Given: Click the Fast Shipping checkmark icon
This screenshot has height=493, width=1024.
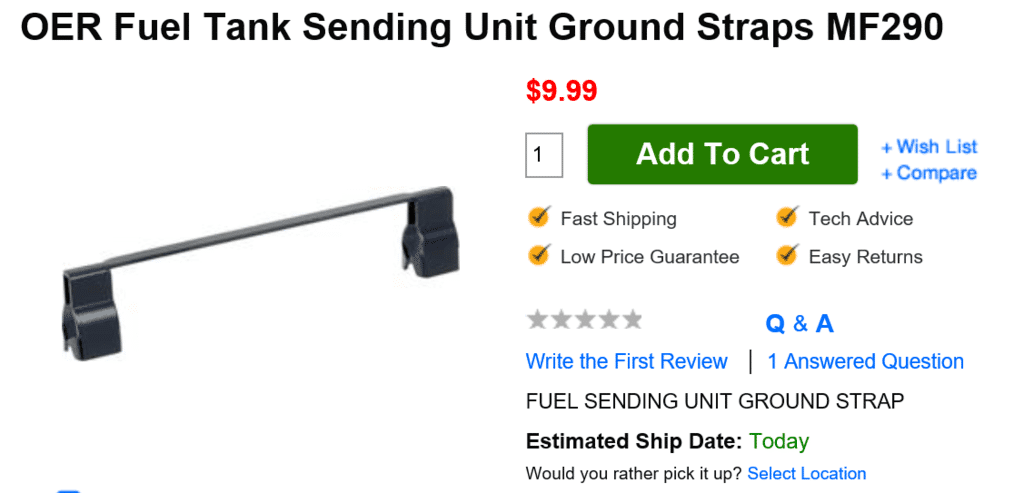Looking at the screenshot, I should point(539,217).
